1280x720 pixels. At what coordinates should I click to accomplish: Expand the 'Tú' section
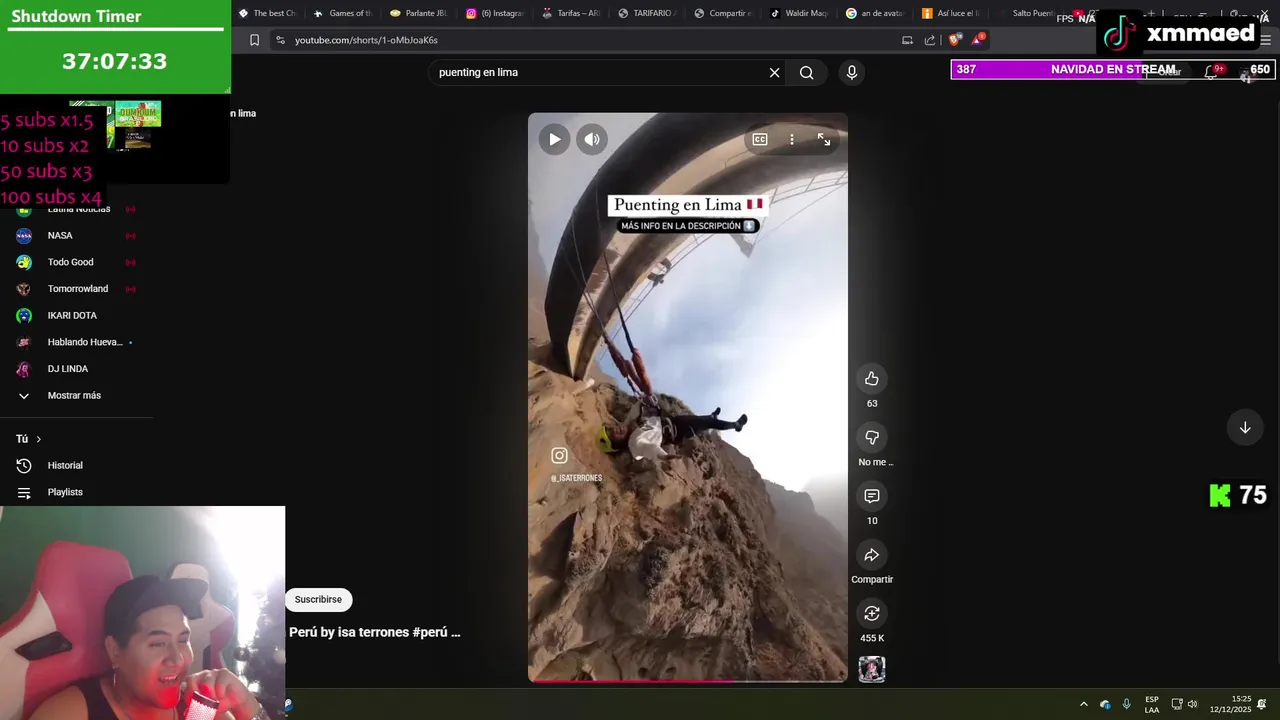coord(29,439)
